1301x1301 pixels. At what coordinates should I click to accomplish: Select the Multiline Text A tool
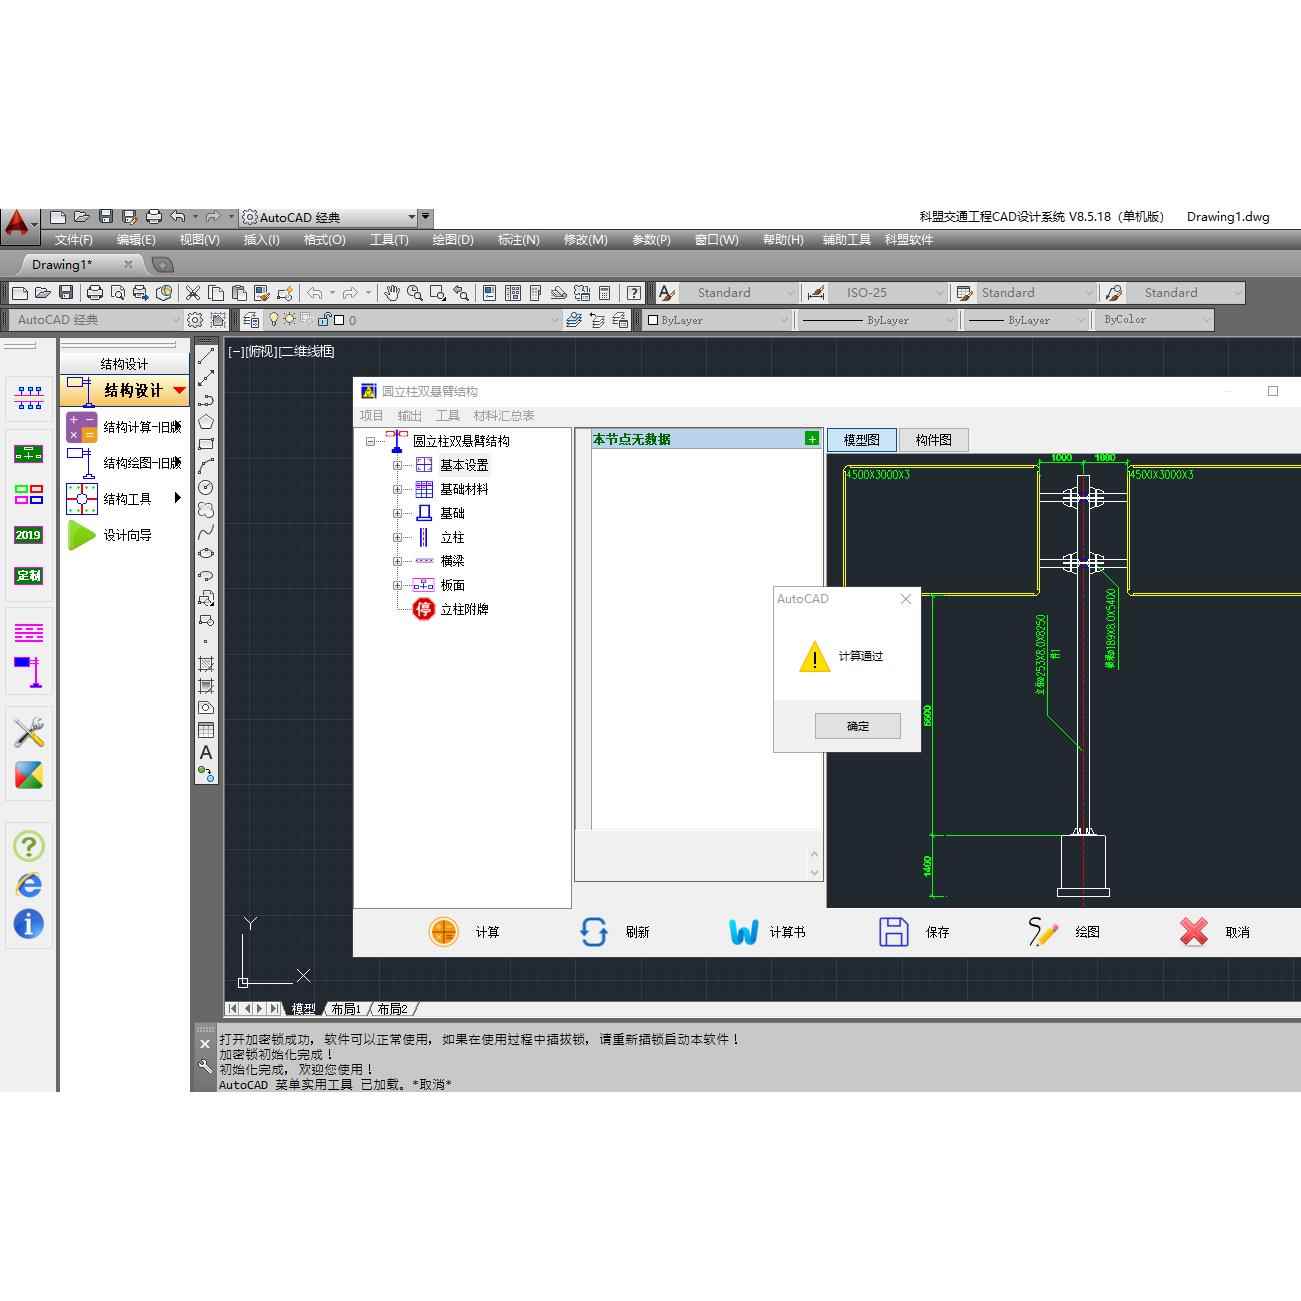coord(206,752)
